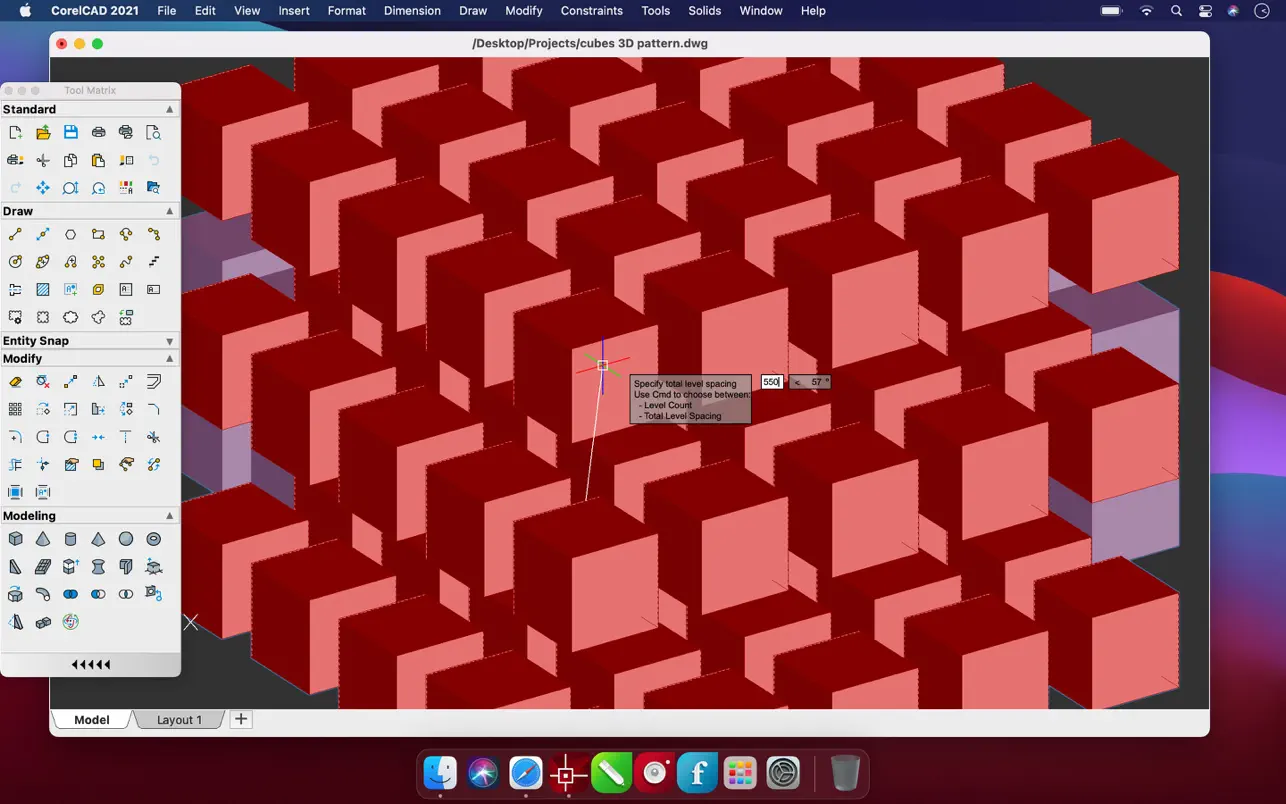Image resolution: width=1286 pixels, height=804 pixels.
Task: Expand the Entity Snap section
Action: coord(169,341)
